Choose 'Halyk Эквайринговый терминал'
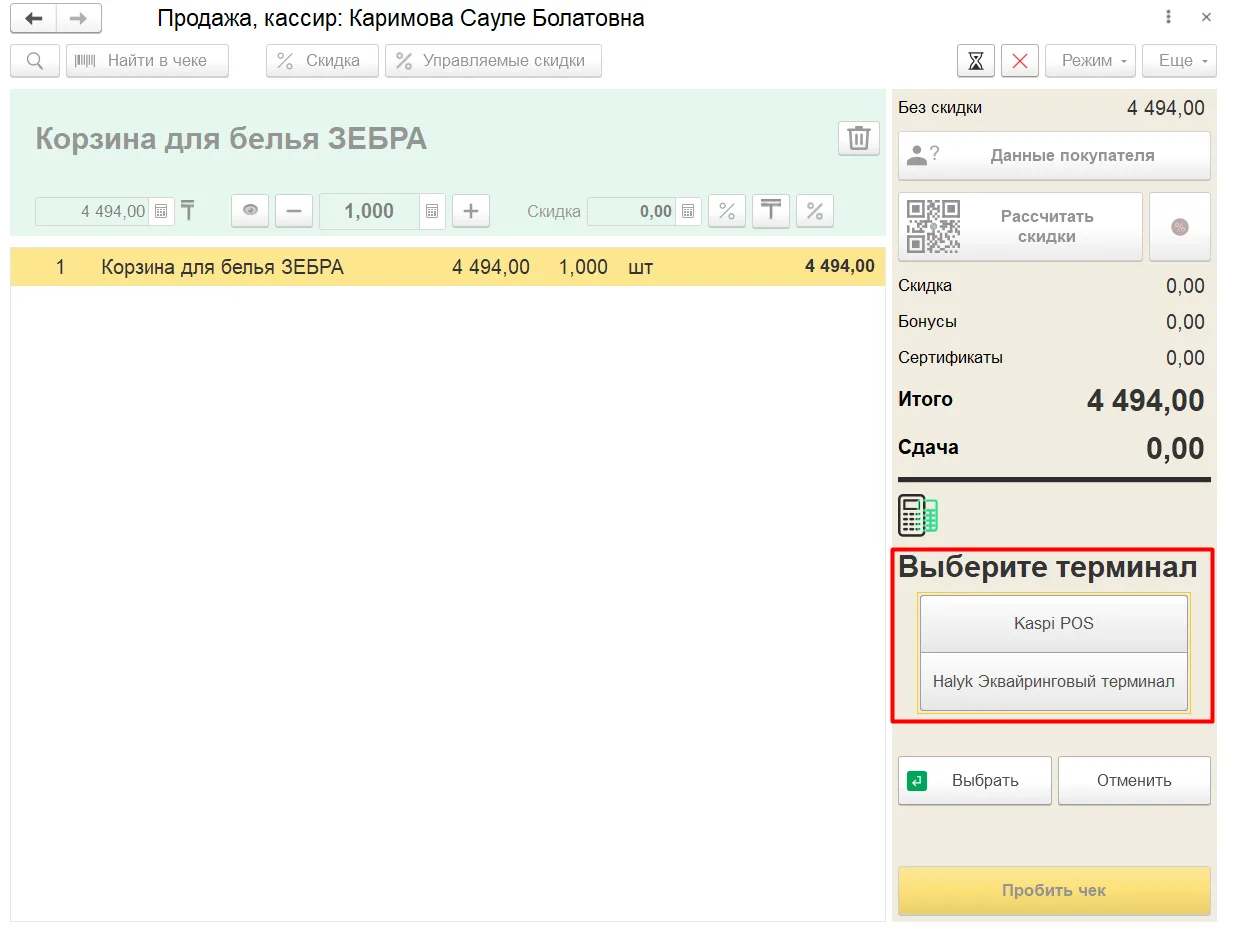The height and width of the screenshot is (928, 1235). (1054, 682)
